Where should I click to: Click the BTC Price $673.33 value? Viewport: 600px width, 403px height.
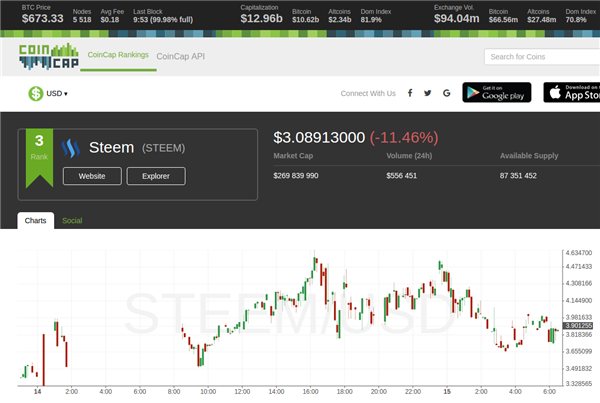pos(42,18)
